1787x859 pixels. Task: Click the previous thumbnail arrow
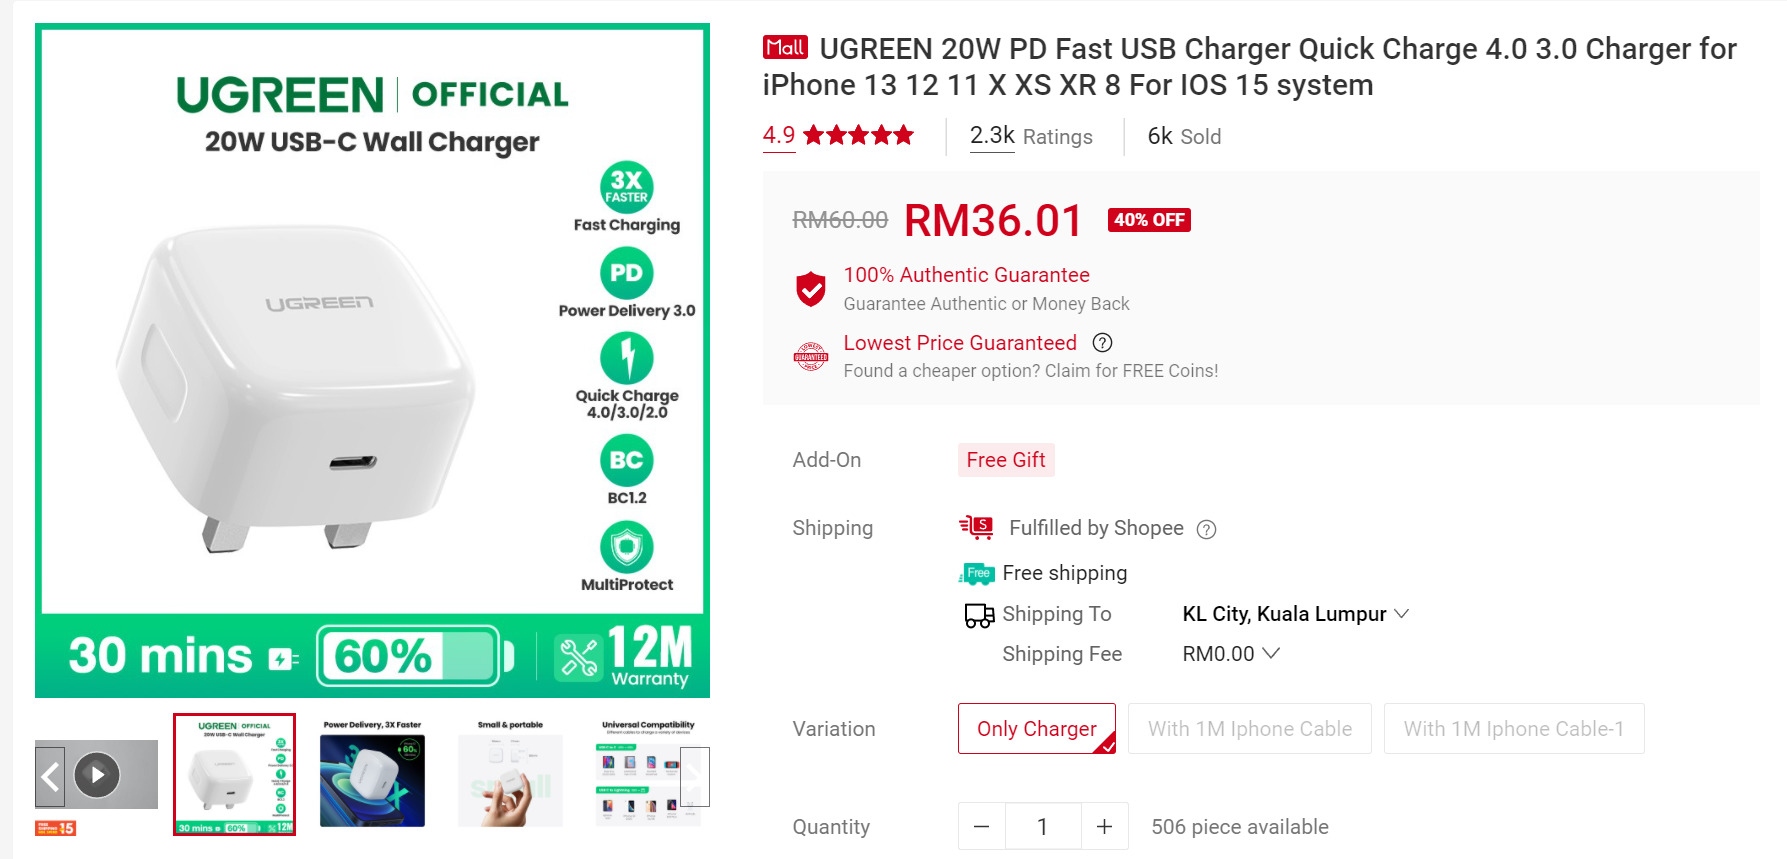[50, 776]
